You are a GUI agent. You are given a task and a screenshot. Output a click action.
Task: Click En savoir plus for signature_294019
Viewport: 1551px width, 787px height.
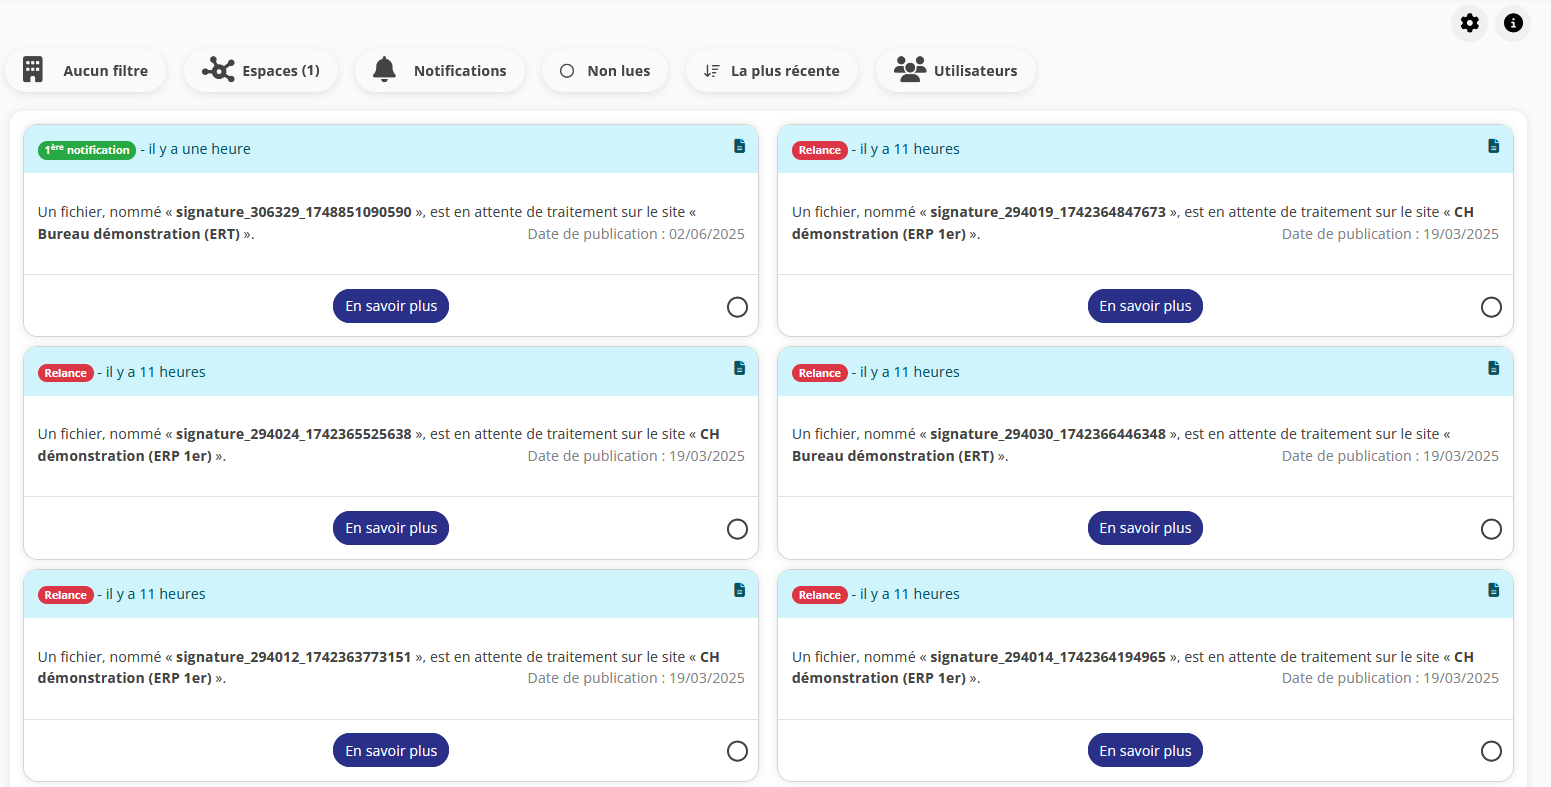coord(1145,306)
